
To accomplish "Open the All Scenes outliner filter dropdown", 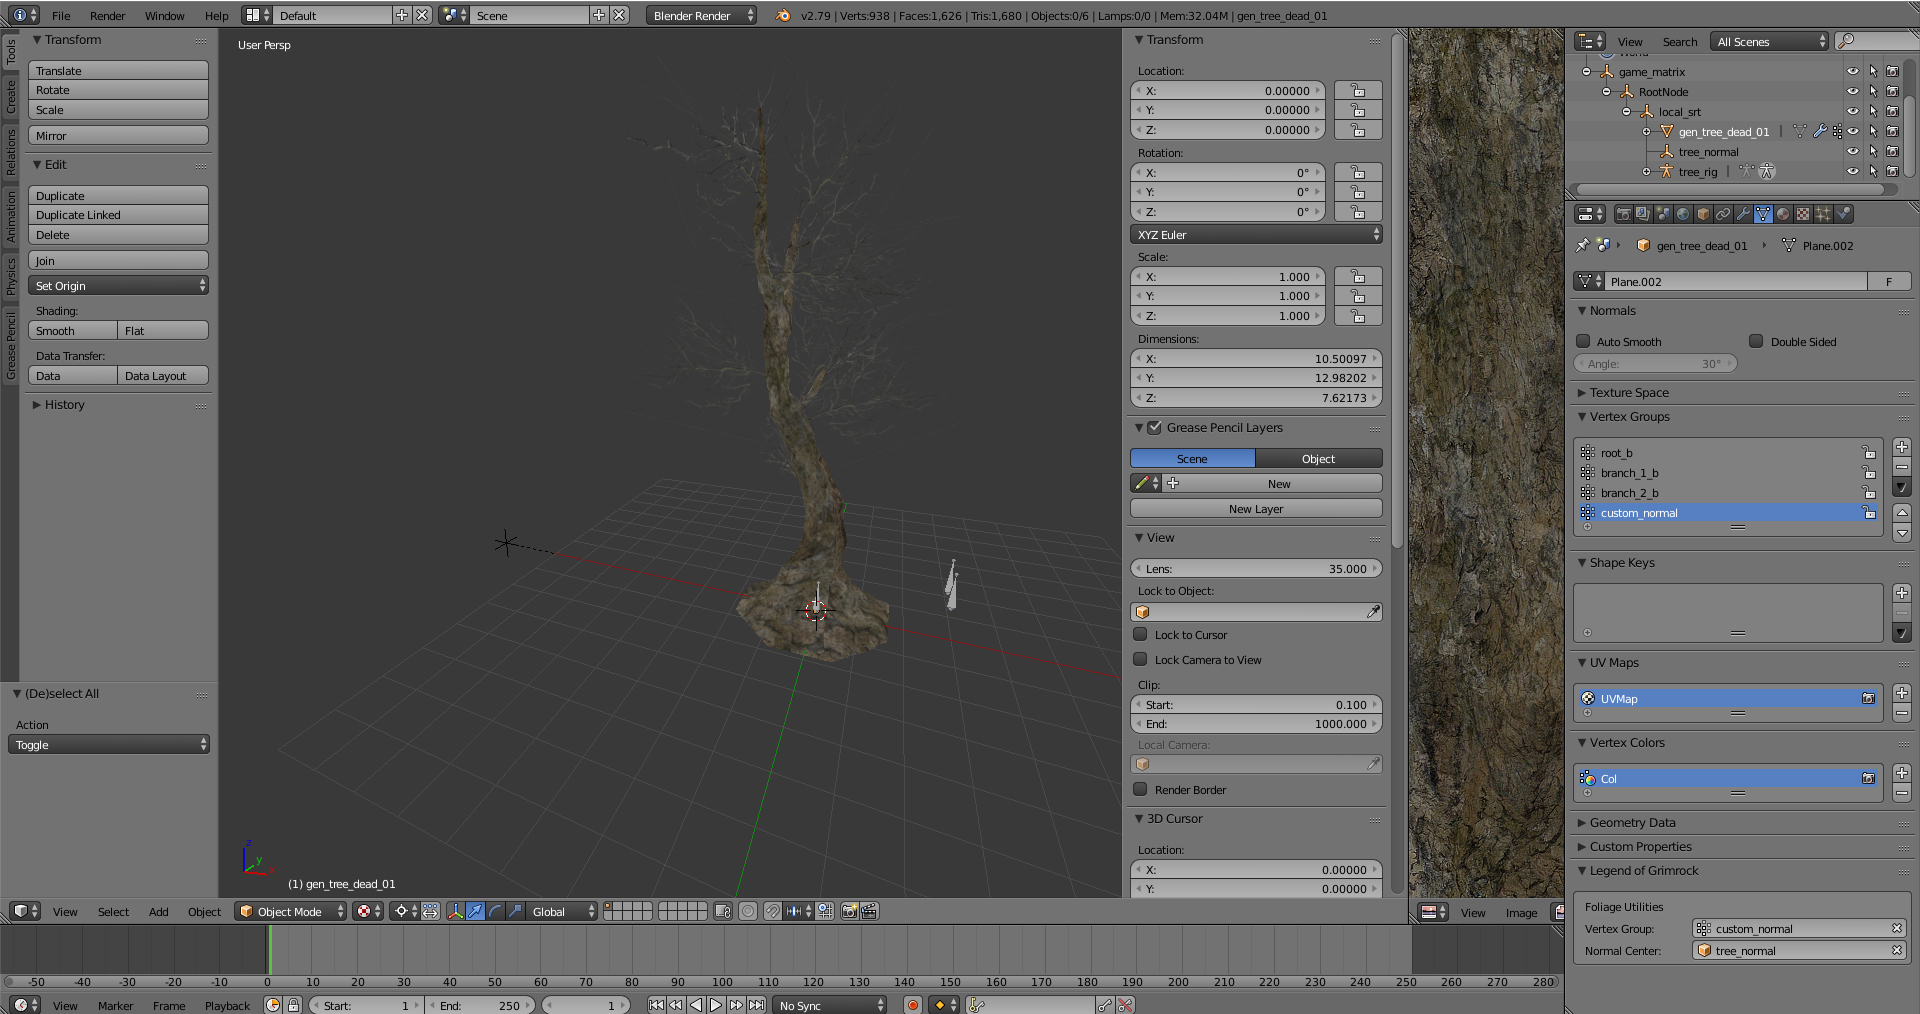I will coord(1770,41).
